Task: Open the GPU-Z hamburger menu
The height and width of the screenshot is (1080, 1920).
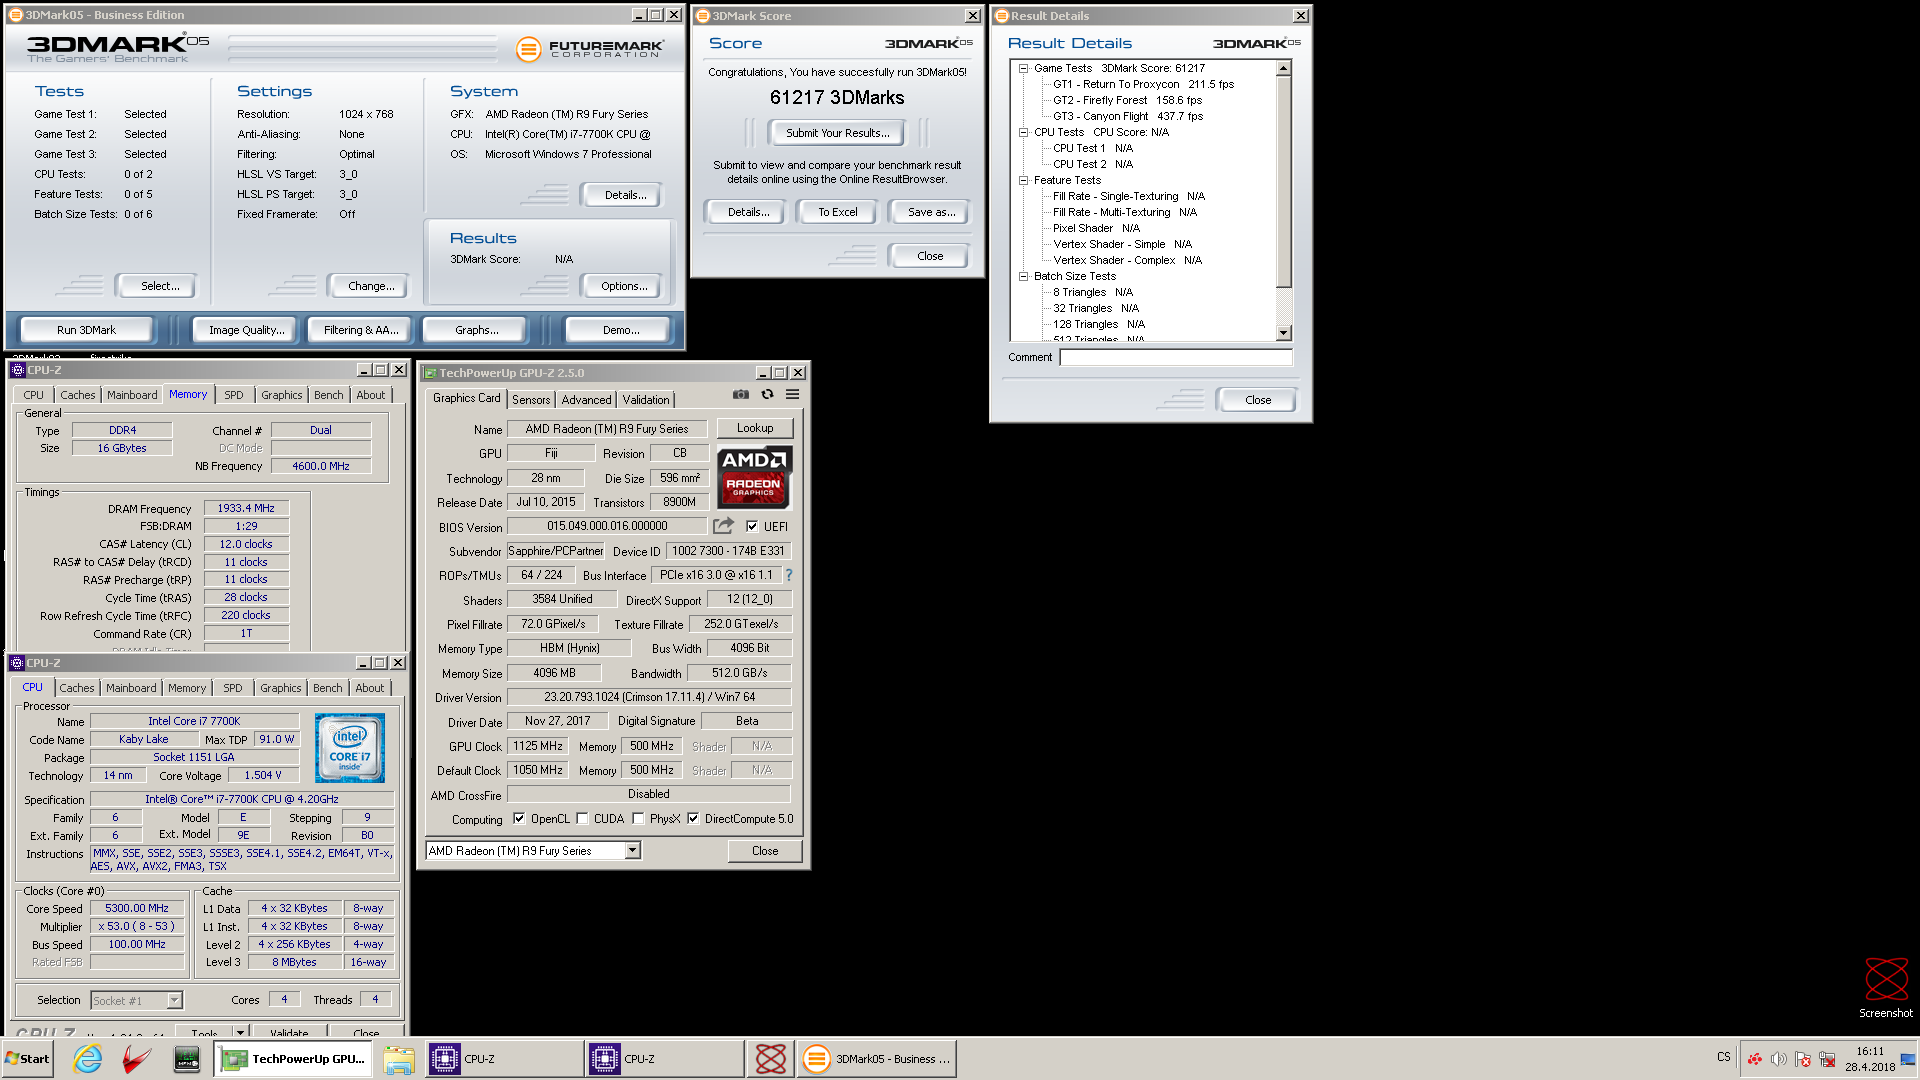Action: pyautogui.click(x=792, y=395)
